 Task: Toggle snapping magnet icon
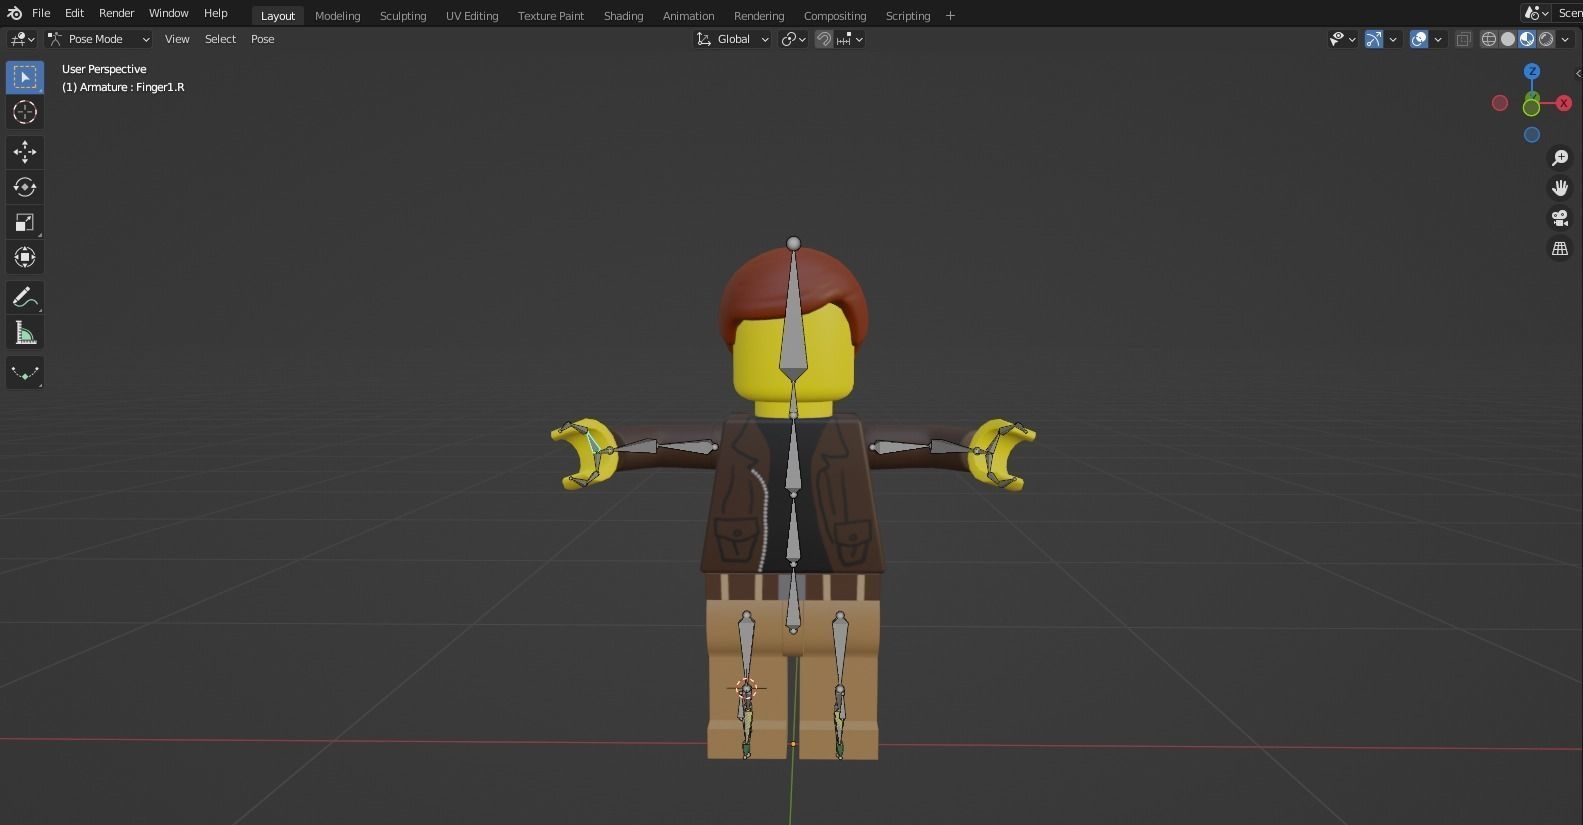point(824,39)
